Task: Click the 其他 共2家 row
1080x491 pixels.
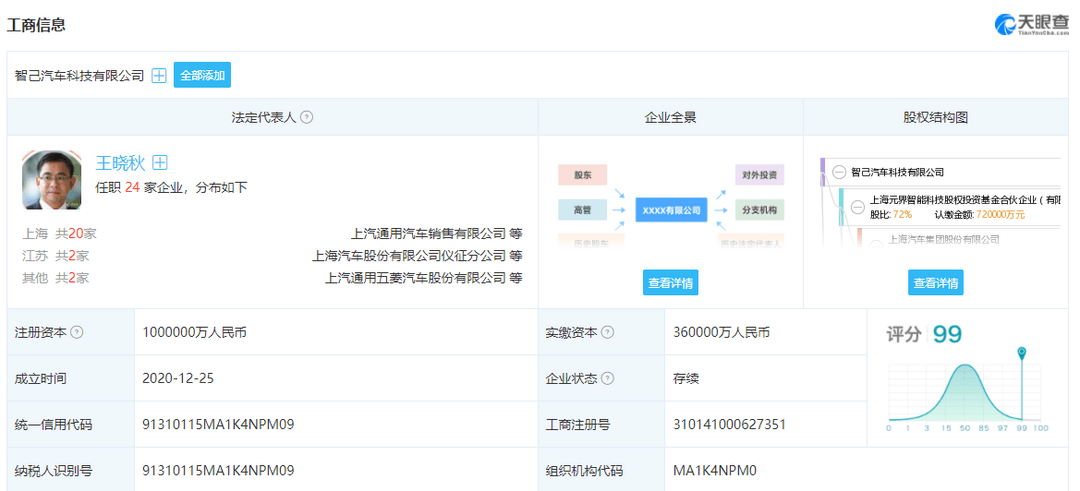Action: coord(272,278)
